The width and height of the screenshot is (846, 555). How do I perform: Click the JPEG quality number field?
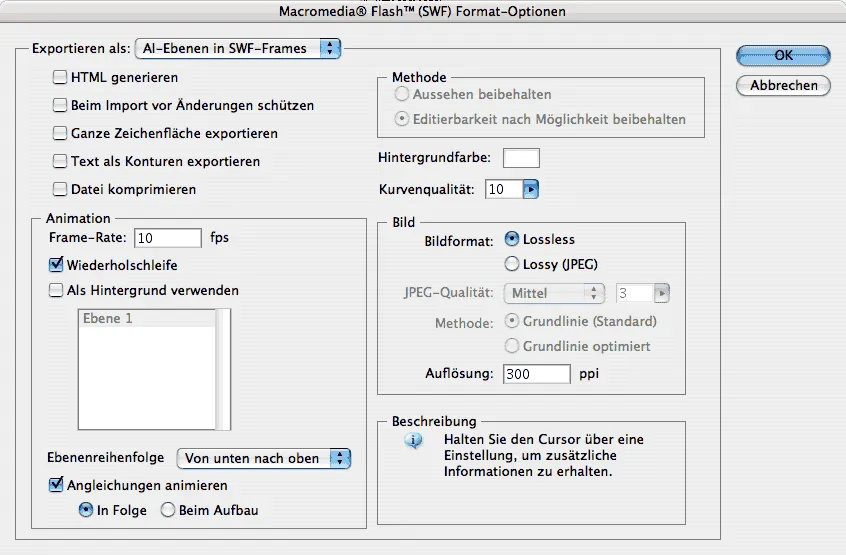point(634,293)
